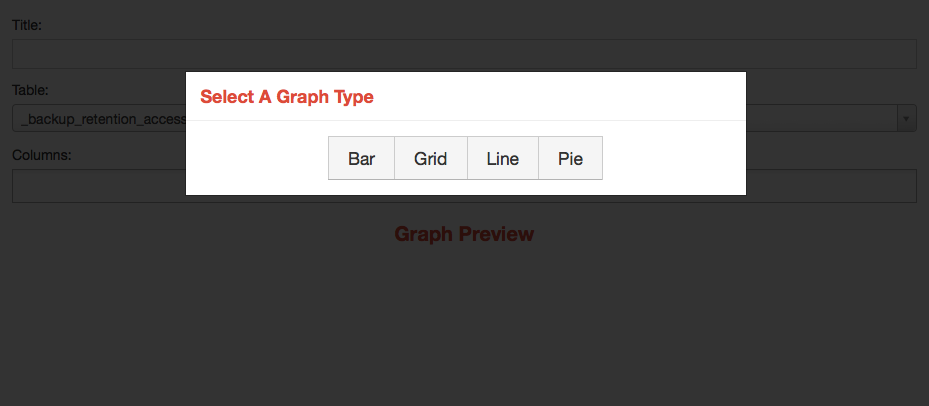Click the Graph Preview heading
Image resolution: width=929 pixels, height=406 pixels.
pos(464,234)
